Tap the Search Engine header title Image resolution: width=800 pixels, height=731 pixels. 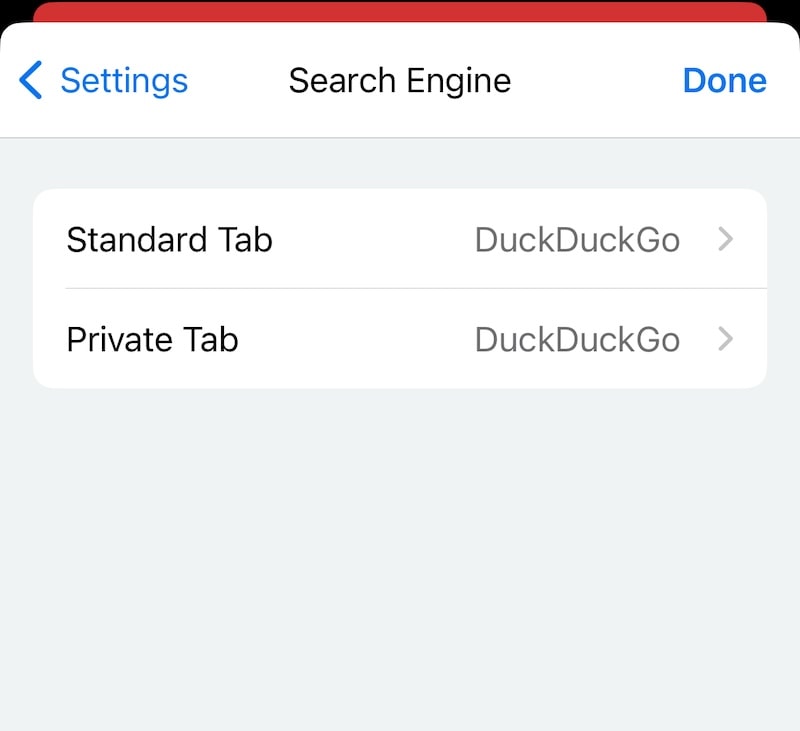399,80
